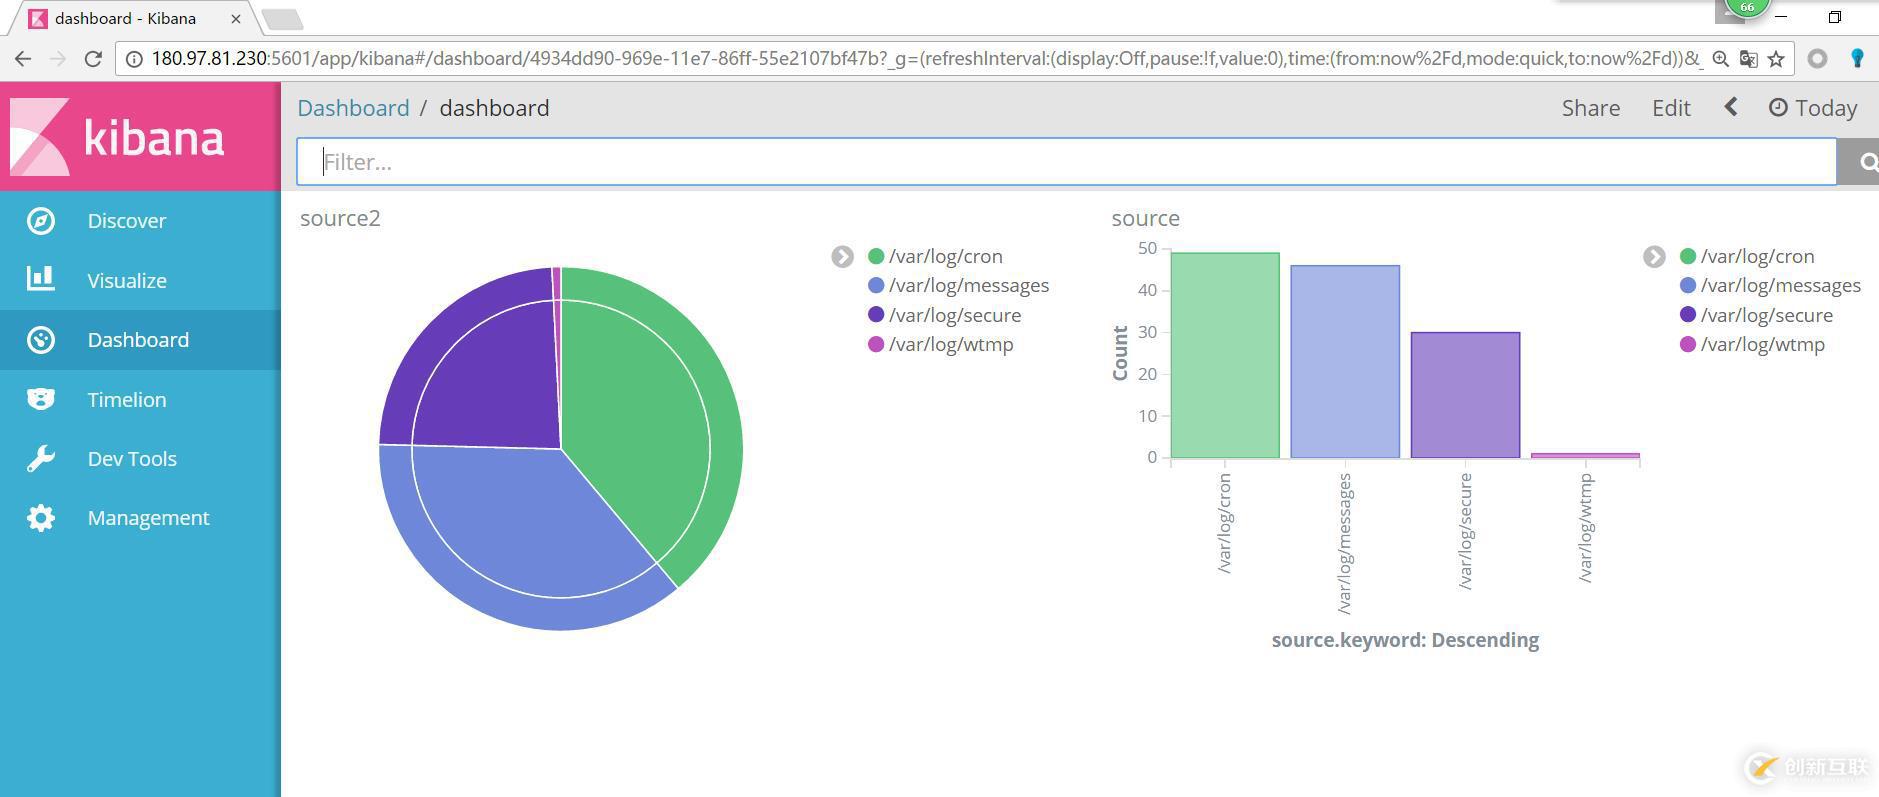The image size is (1879, 797).
Task: Click the search magnifier button beside filter
Action: (x=1865, y=162)
